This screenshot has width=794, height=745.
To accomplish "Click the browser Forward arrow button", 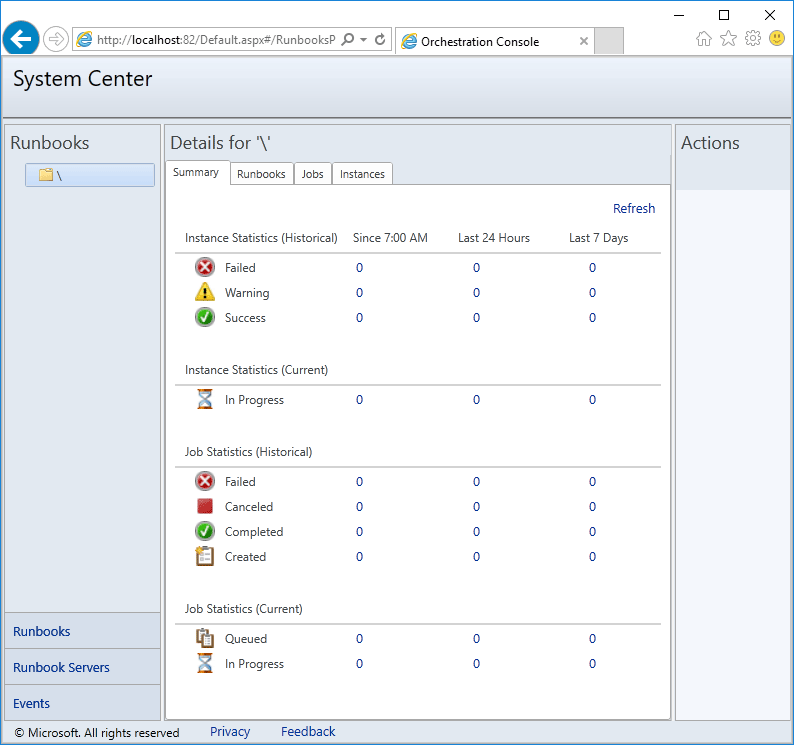I will click(55, 39).
